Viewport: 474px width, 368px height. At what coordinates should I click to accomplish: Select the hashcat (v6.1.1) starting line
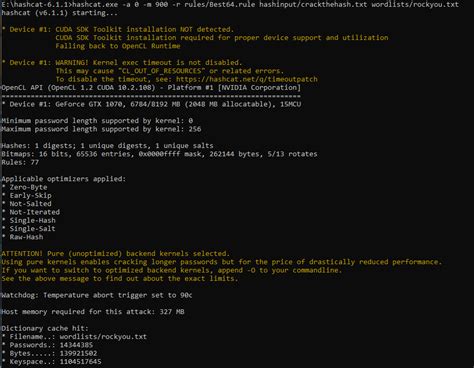[59, 13]
